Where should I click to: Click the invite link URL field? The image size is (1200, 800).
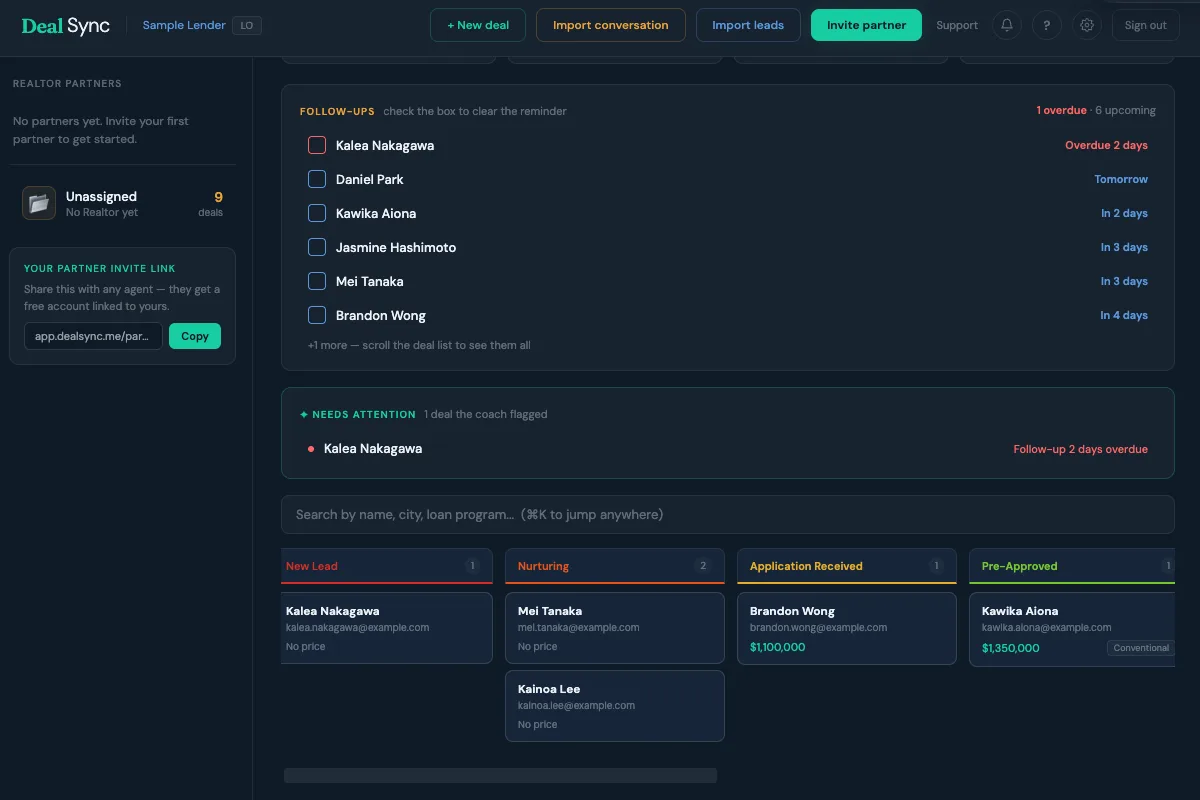click(x=93, y=336)
